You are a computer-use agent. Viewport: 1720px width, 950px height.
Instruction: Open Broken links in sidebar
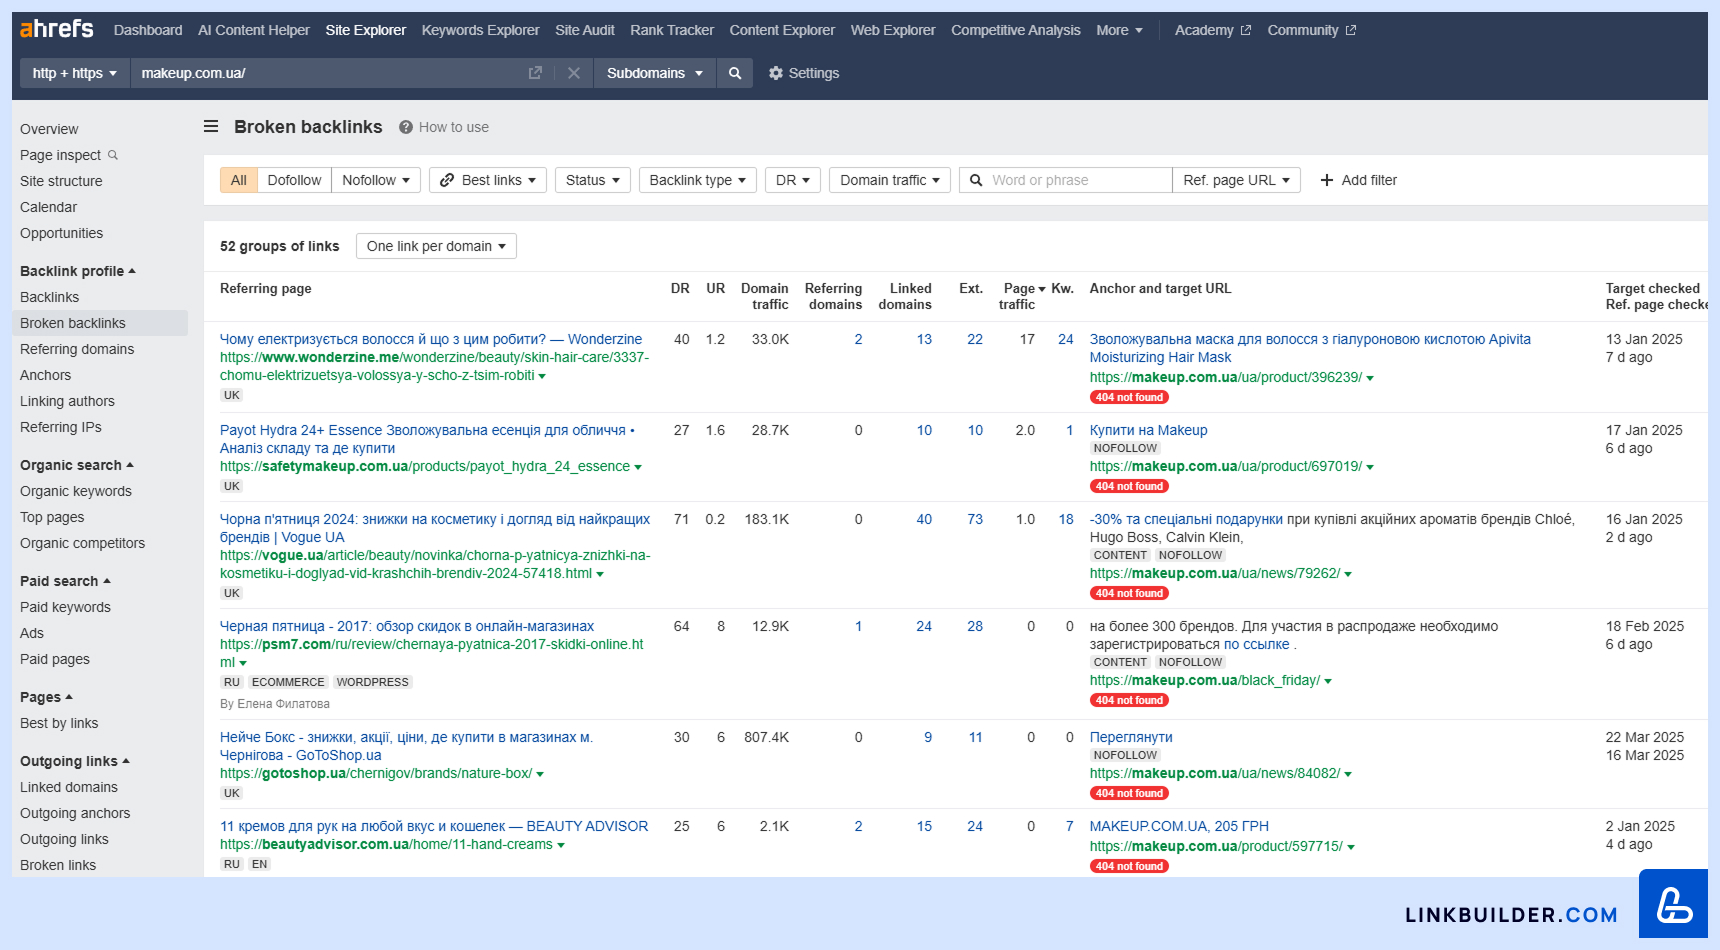click(x=58, y=865)
